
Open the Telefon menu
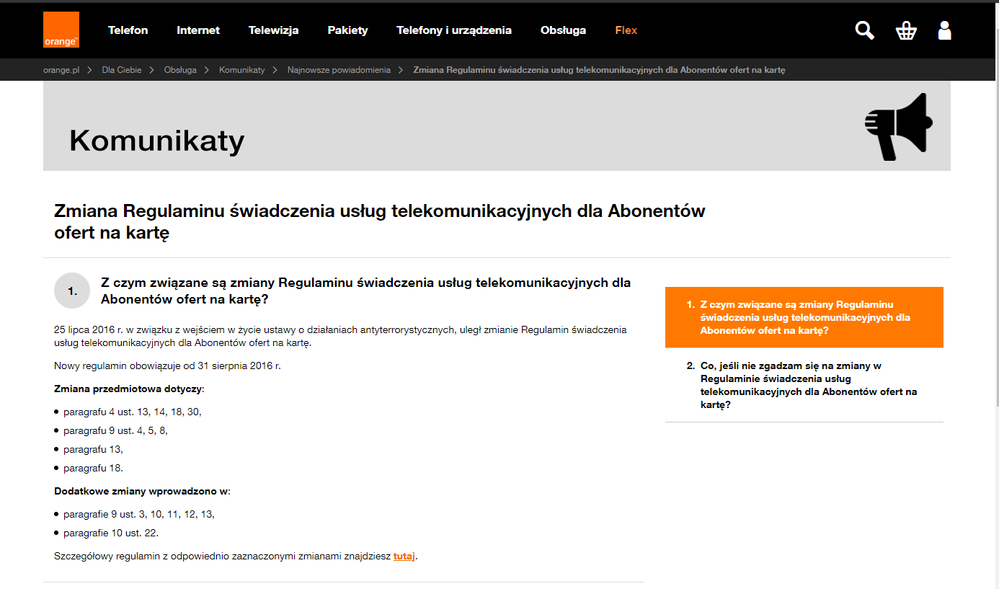click(x=128, y=31)
